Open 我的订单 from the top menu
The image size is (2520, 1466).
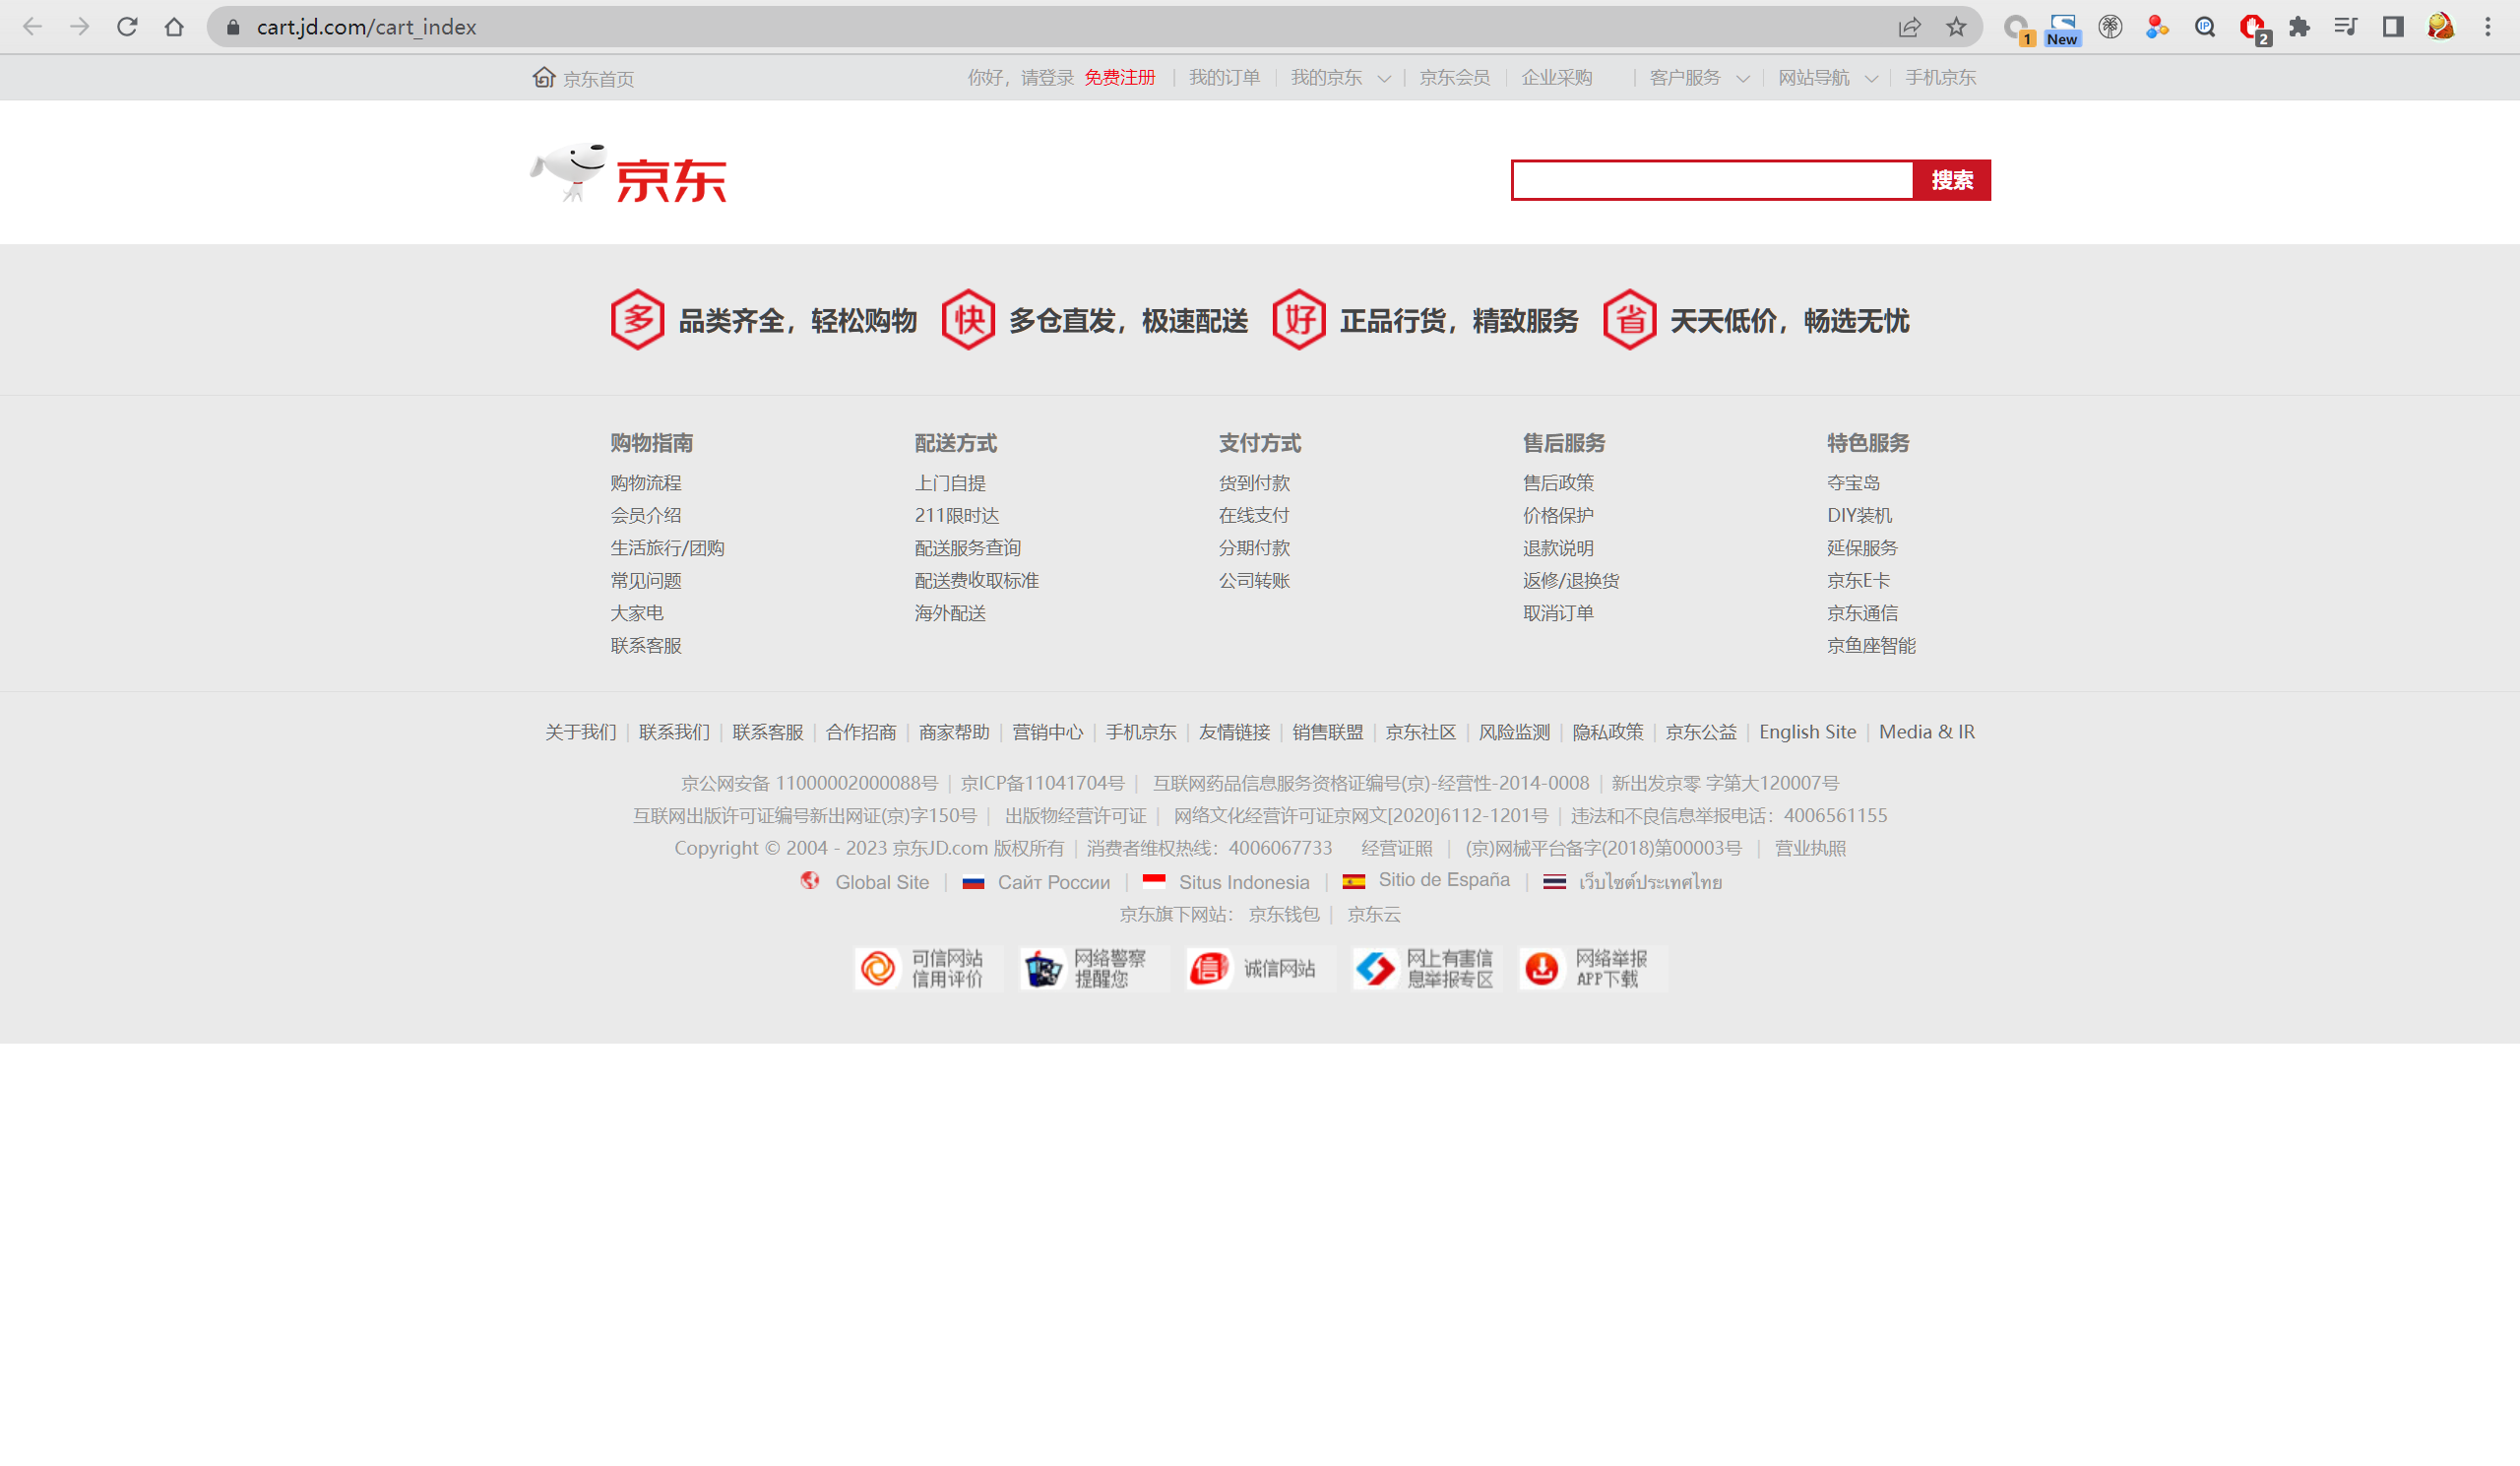click(1224, 77)
